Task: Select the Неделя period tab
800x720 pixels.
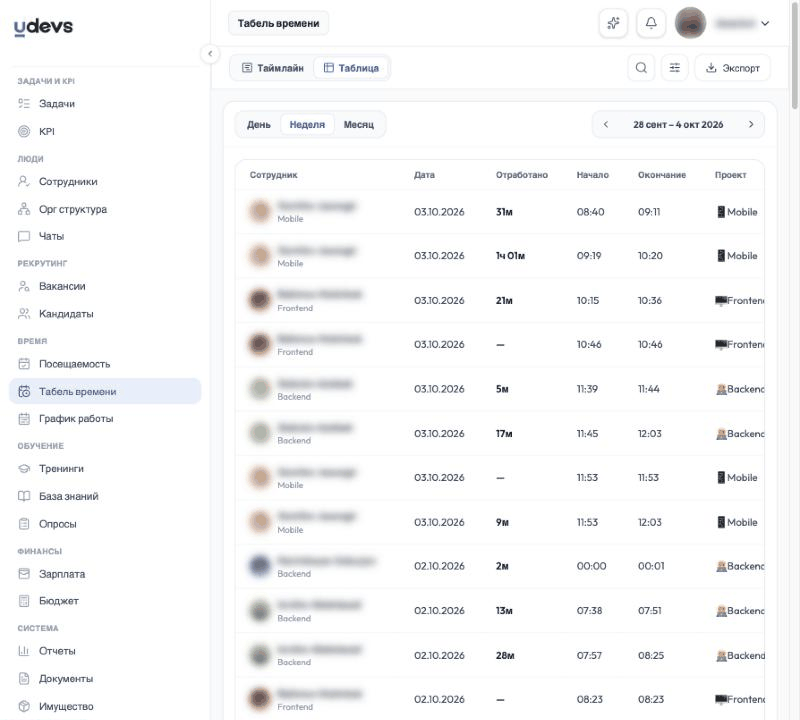Action: pyautogui.click(x=307, y=125)
